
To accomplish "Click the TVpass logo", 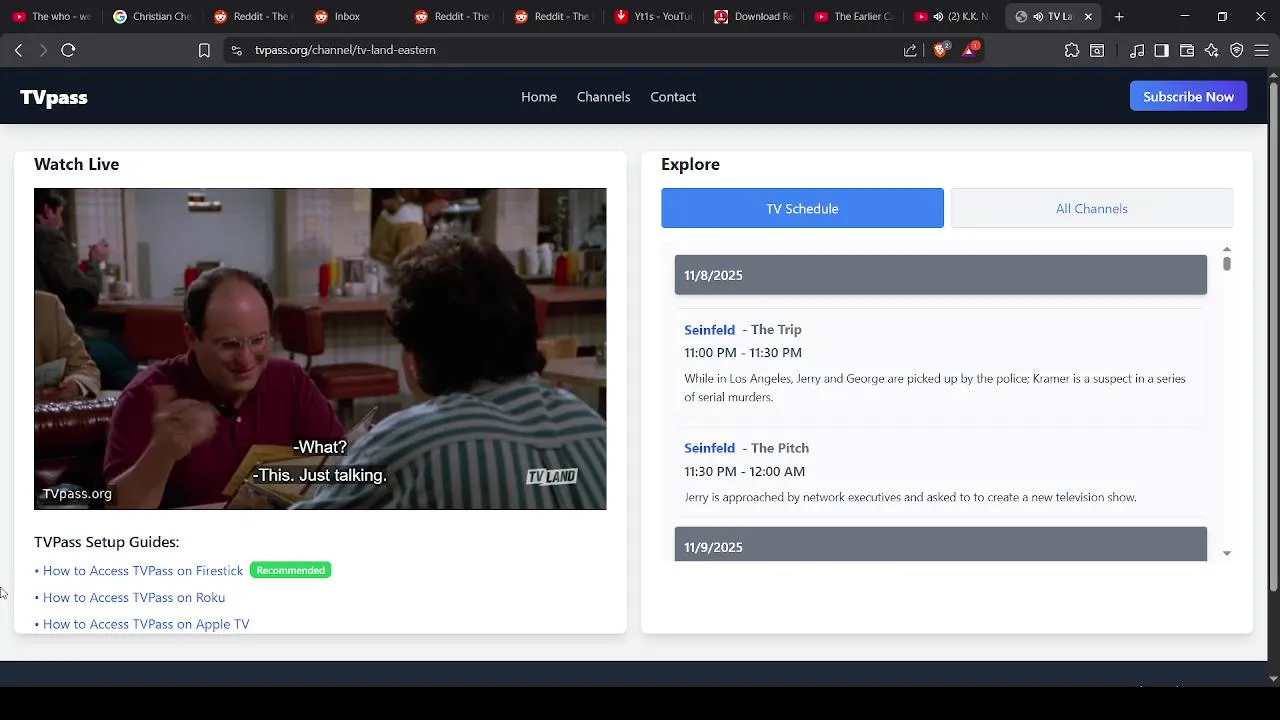I will [54, 97].
